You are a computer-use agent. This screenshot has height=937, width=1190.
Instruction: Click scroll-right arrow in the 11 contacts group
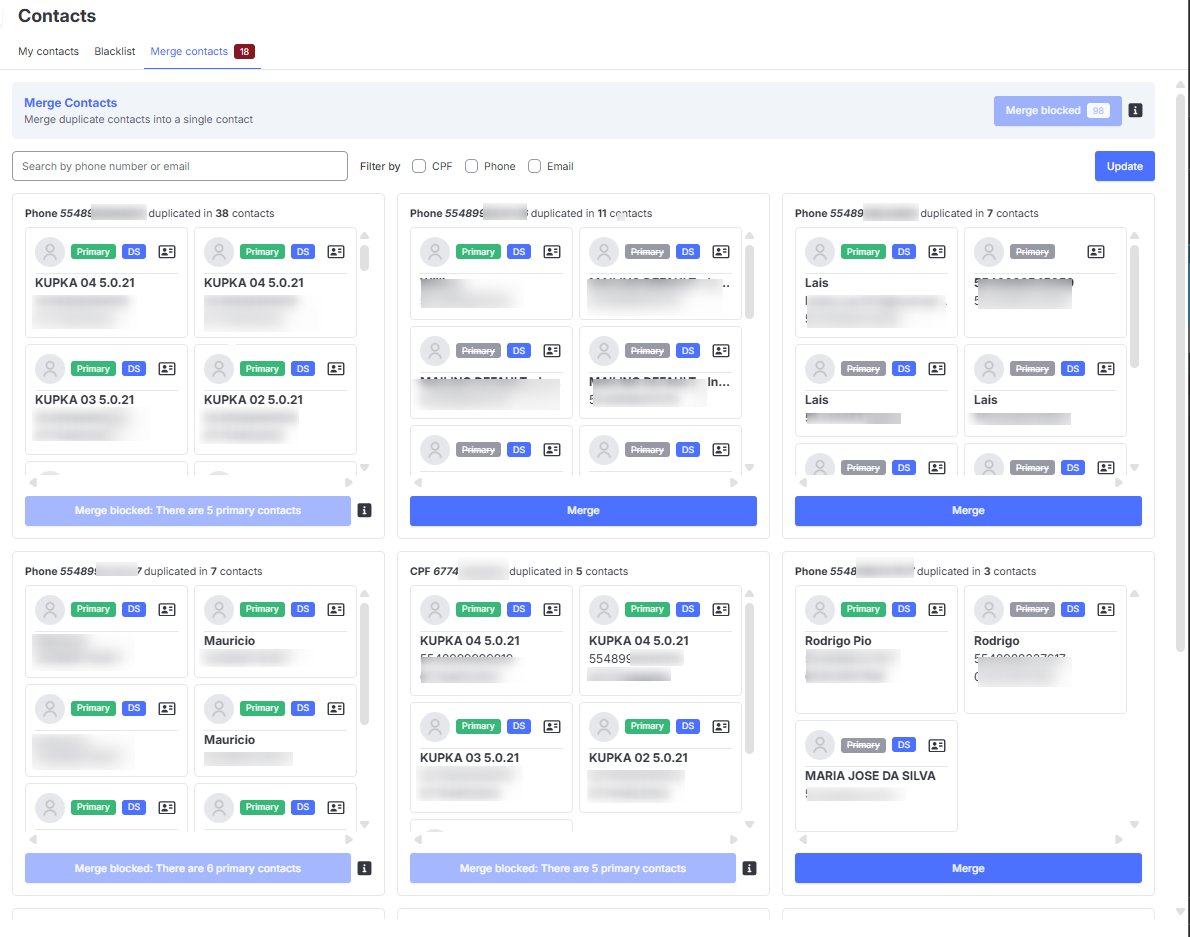[x=734, y=482]
